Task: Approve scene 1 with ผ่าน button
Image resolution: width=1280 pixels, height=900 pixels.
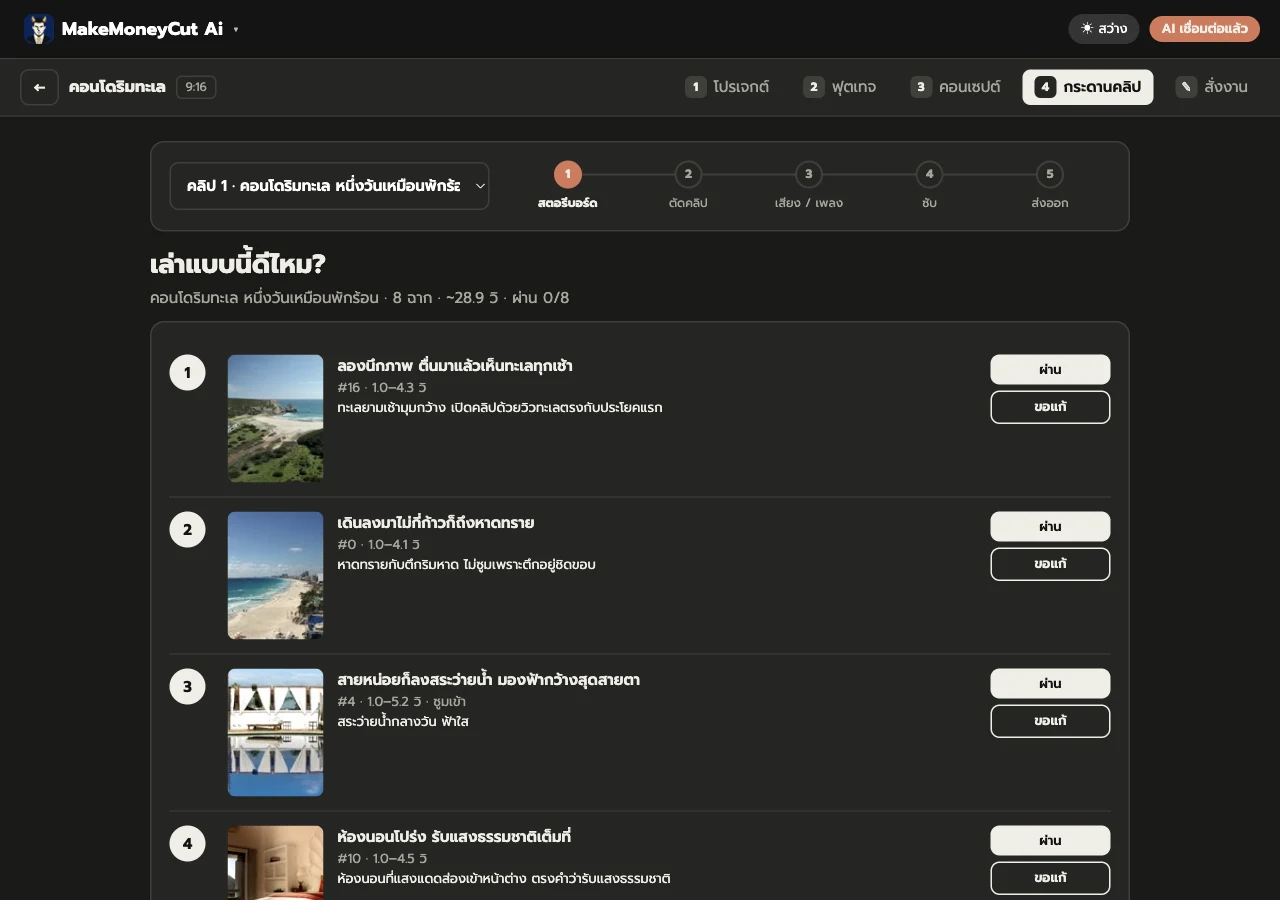Action: (1050, 370)
